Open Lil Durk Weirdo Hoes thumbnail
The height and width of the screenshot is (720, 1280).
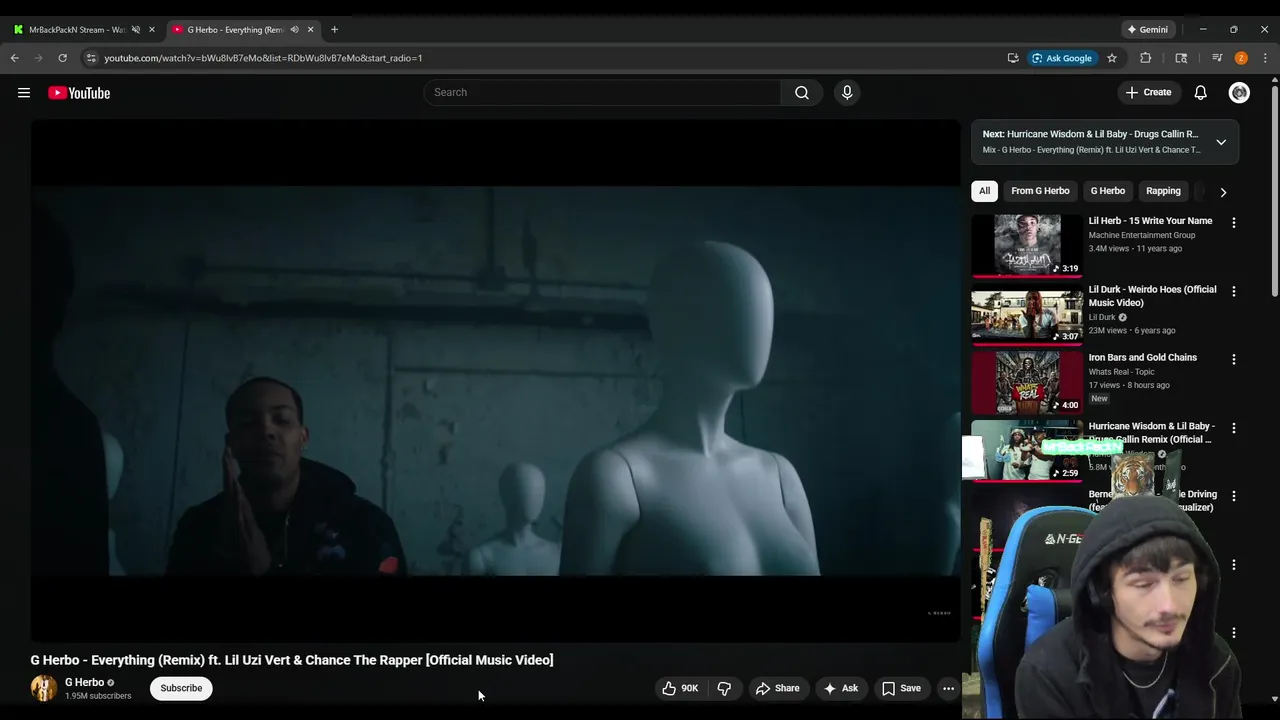tap(1027, 314)
